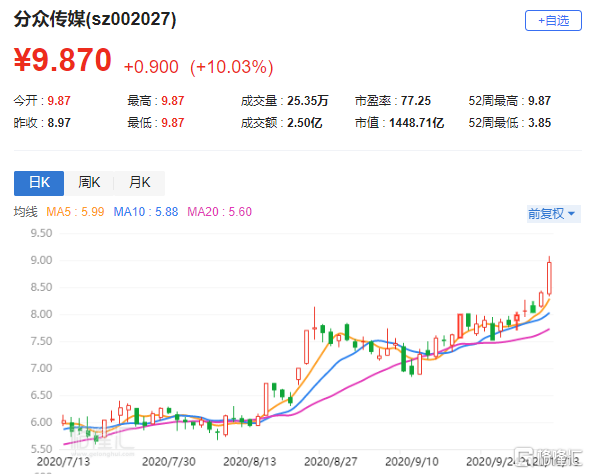Click the 52周最低 value 3.85
The height and width of the screenshot is (474, 589).
click(x=539, y=123)
